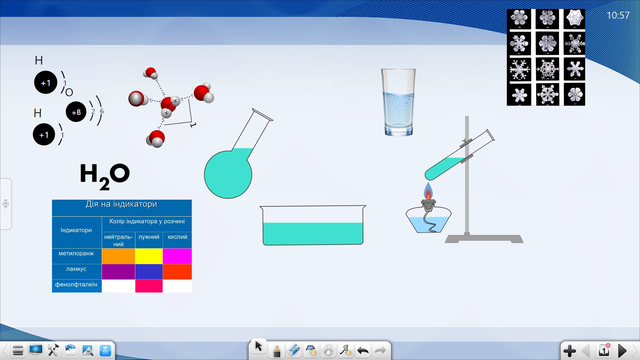
Task: Select the snowflake photos thumbnail
Action: click(546, 57)
